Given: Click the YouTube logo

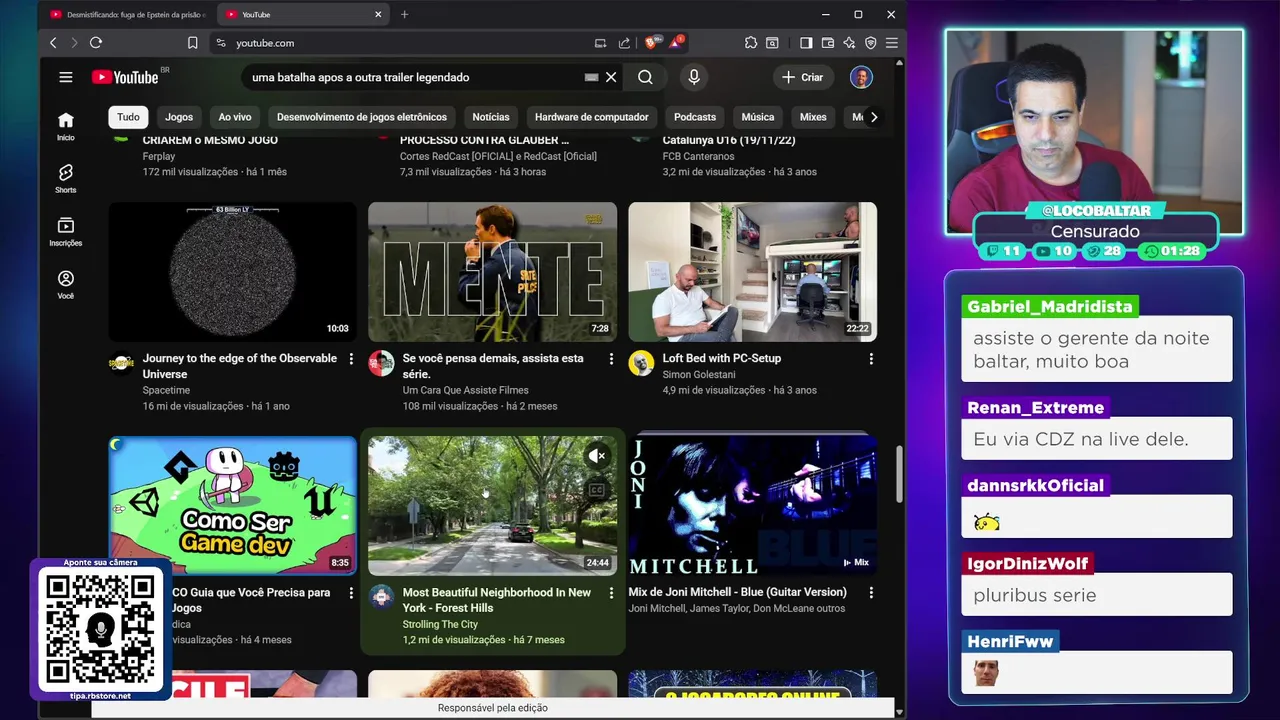Looking at the screenshot, I should (125, 77).
